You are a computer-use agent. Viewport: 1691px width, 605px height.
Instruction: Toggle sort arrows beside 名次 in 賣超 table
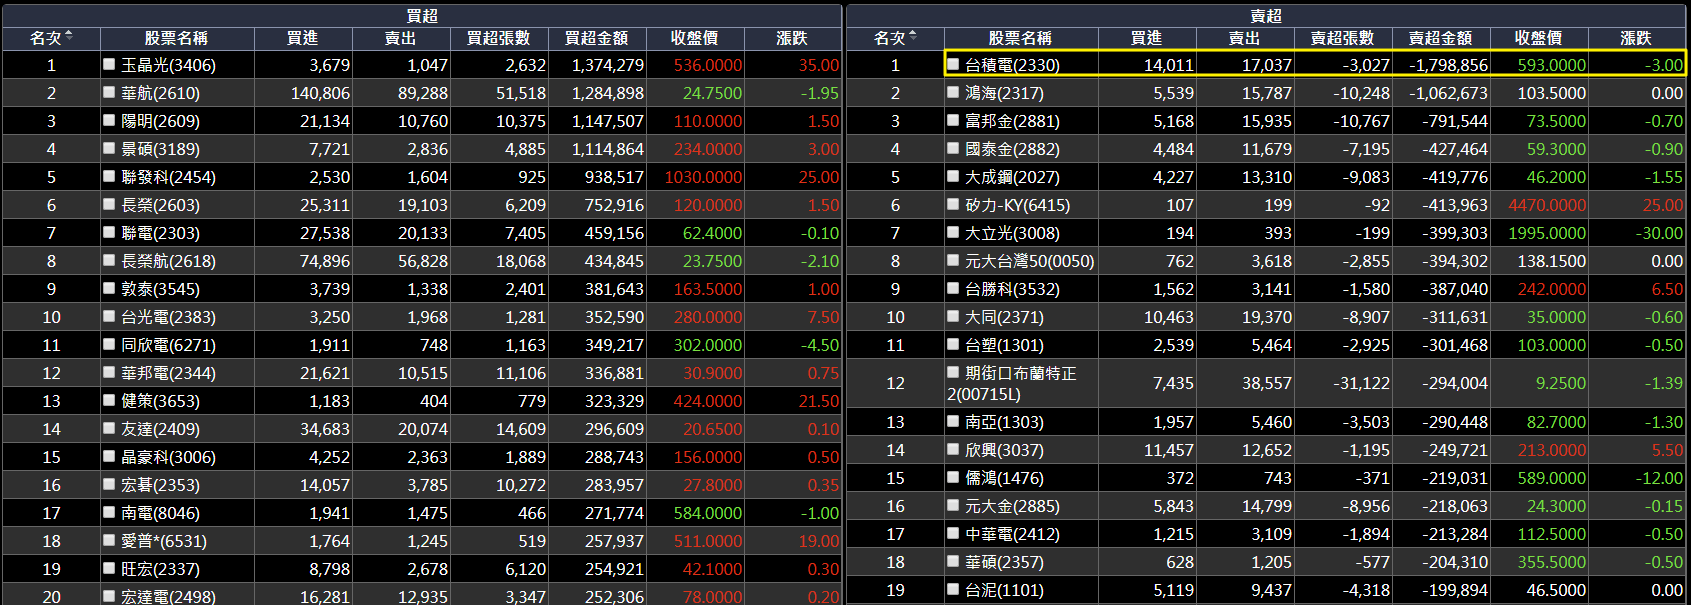click(x=912, y=37)
